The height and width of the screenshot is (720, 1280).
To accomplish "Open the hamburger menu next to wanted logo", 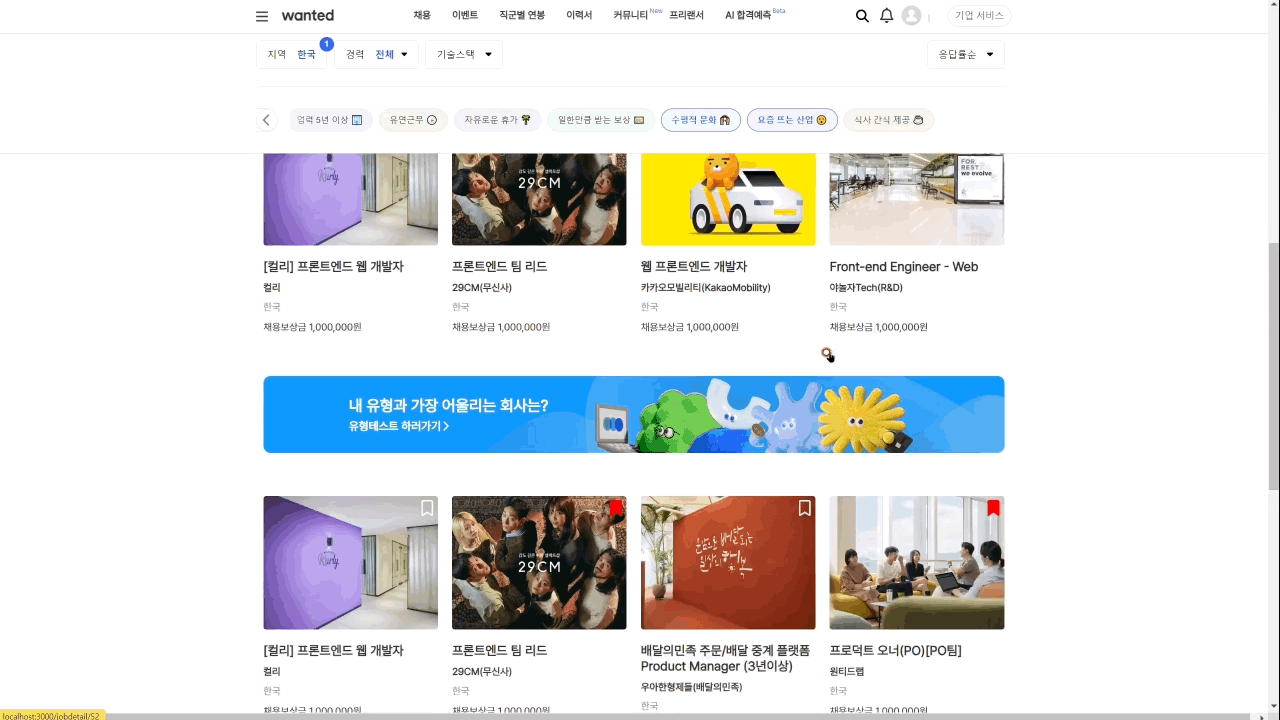I will click(262, 16).
